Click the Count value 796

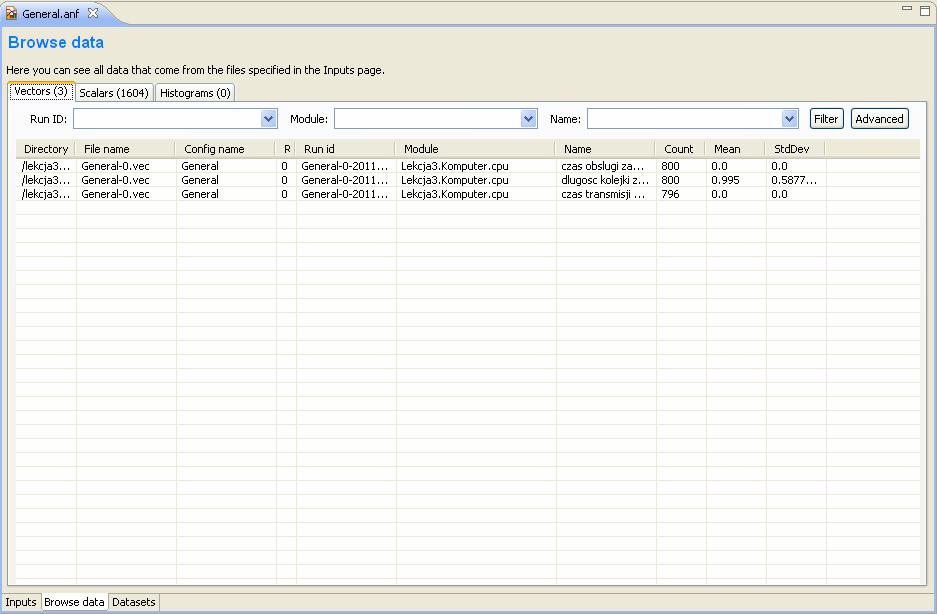coord(670,194)
